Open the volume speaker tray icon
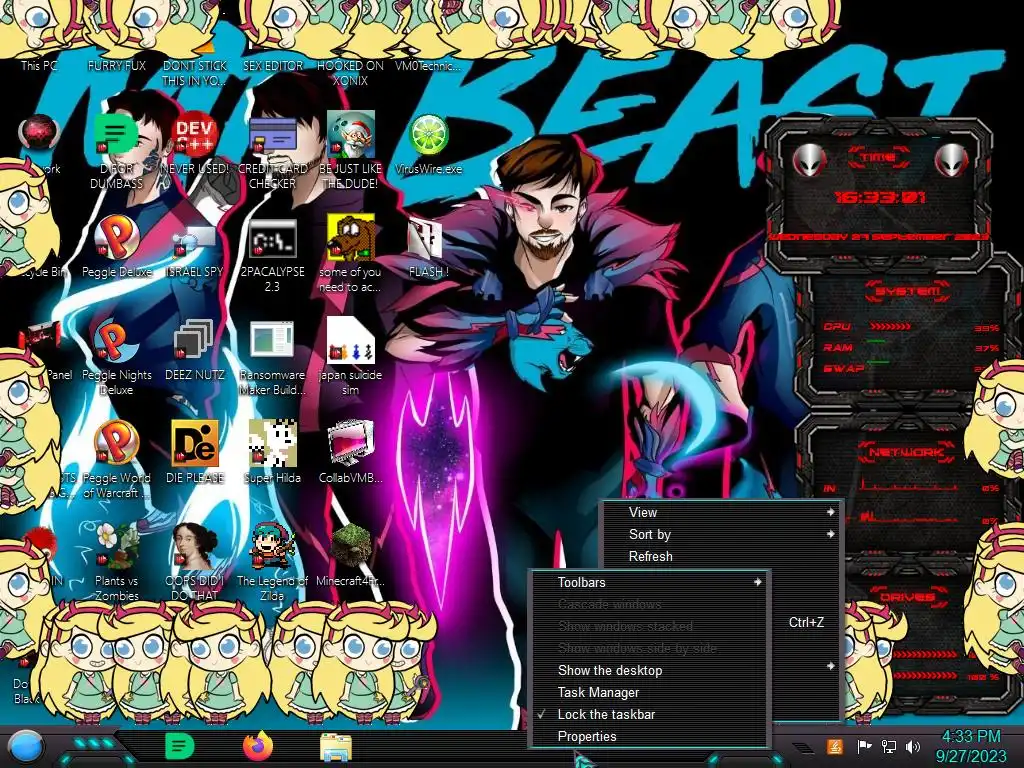The image size is (1024, 768). (x=913, y=746)
